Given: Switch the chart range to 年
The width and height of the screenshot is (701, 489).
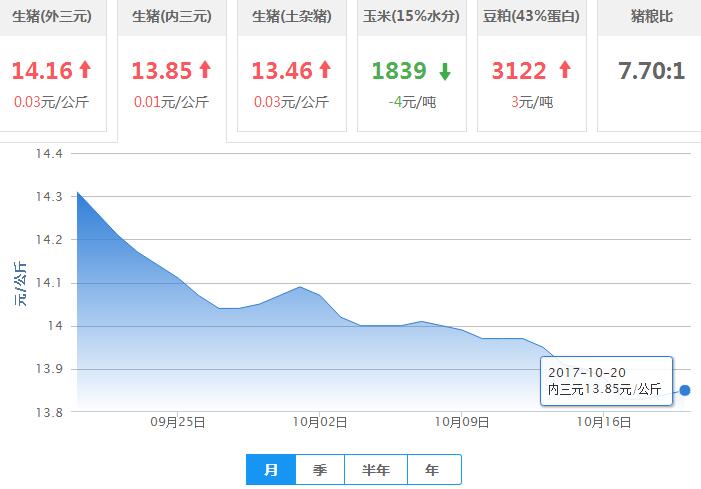Looking at the screenshot, I should [434, 469].
